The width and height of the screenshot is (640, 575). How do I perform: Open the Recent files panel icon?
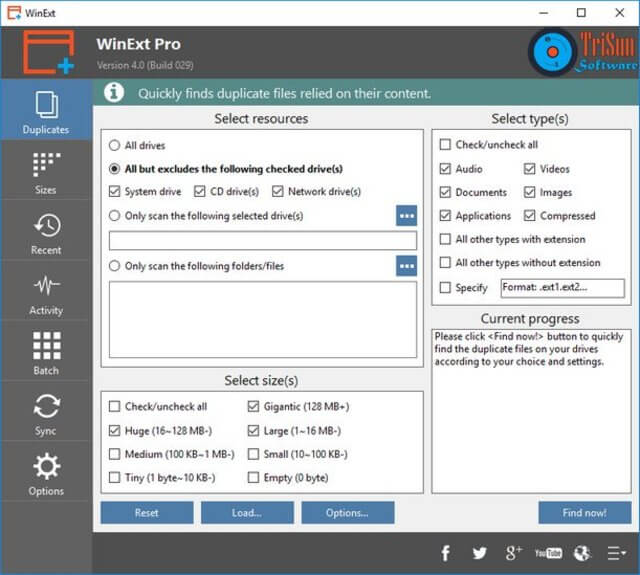click(47, 225)
